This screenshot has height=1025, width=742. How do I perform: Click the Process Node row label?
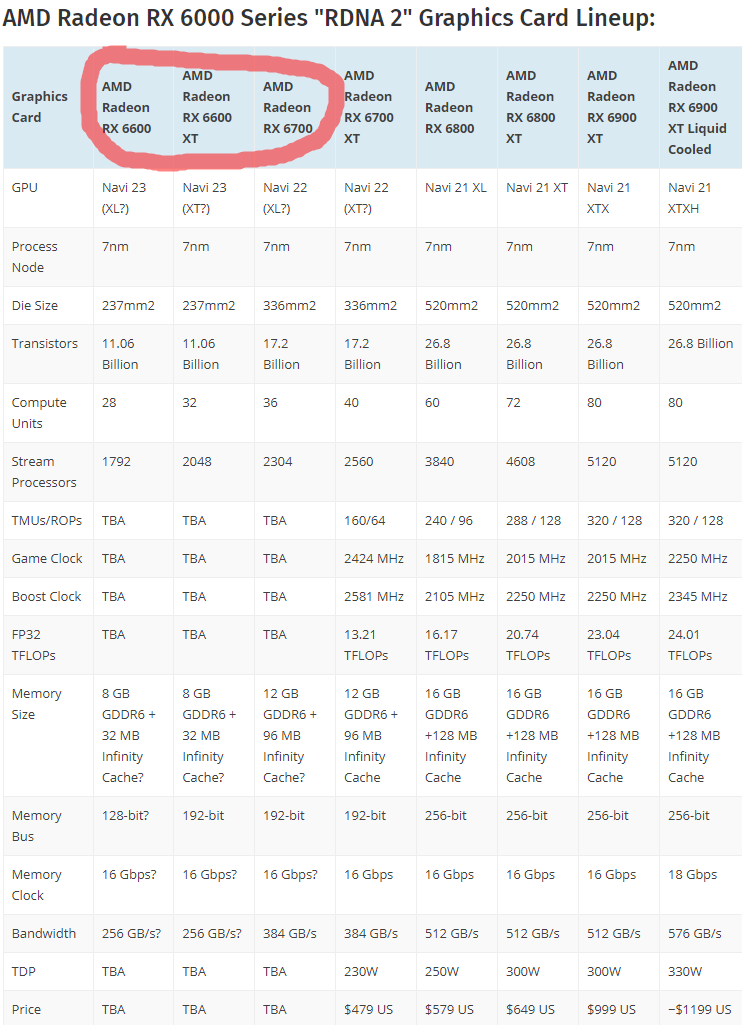tap(35, 257)
